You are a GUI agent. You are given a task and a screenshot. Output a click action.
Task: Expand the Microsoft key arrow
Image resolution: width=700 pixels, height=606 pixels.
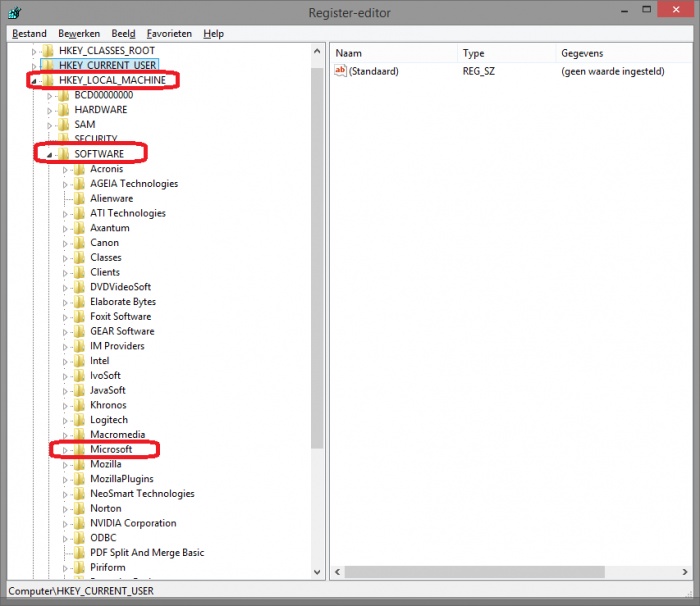click(x=65, y=450)
